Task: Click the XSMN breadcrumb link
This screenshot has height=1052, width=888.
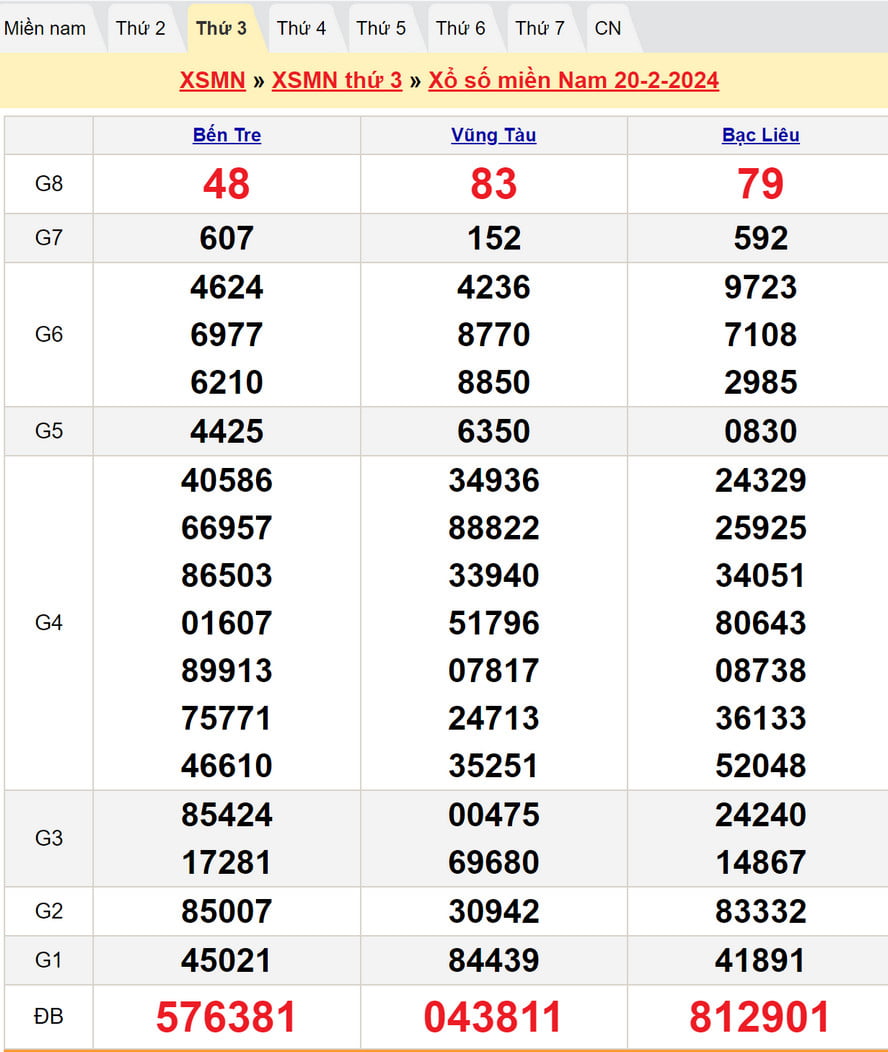Action: 212,81
